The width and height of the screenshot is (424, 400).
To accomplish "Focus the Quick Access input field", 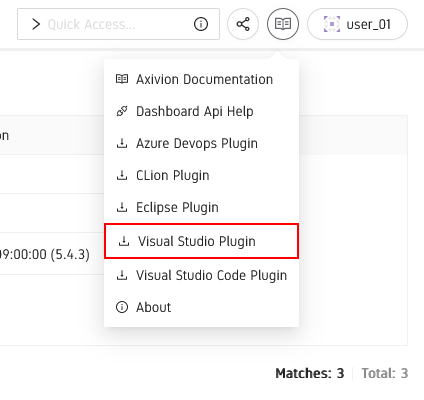I will 118,24.
